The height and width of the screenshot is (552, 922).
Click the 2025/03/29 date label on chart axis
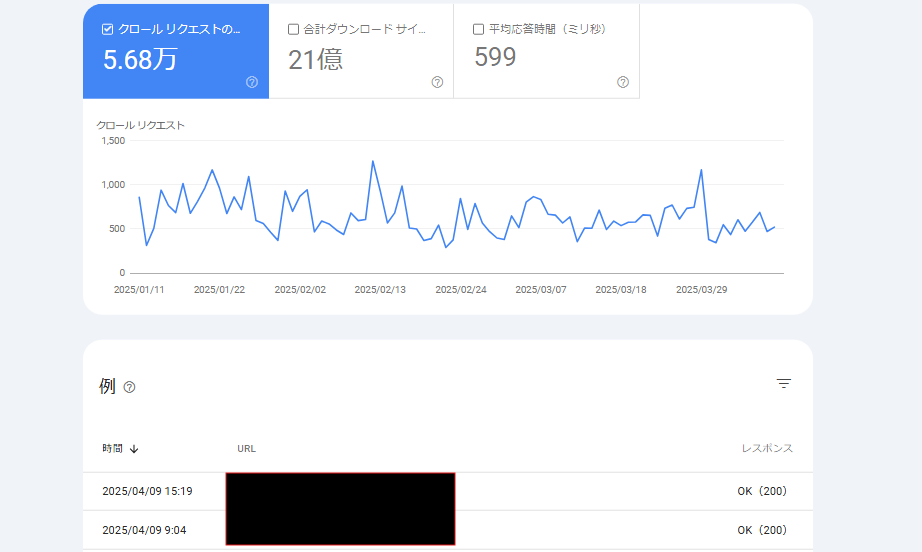pyautogui.click(x=701, y=290)
